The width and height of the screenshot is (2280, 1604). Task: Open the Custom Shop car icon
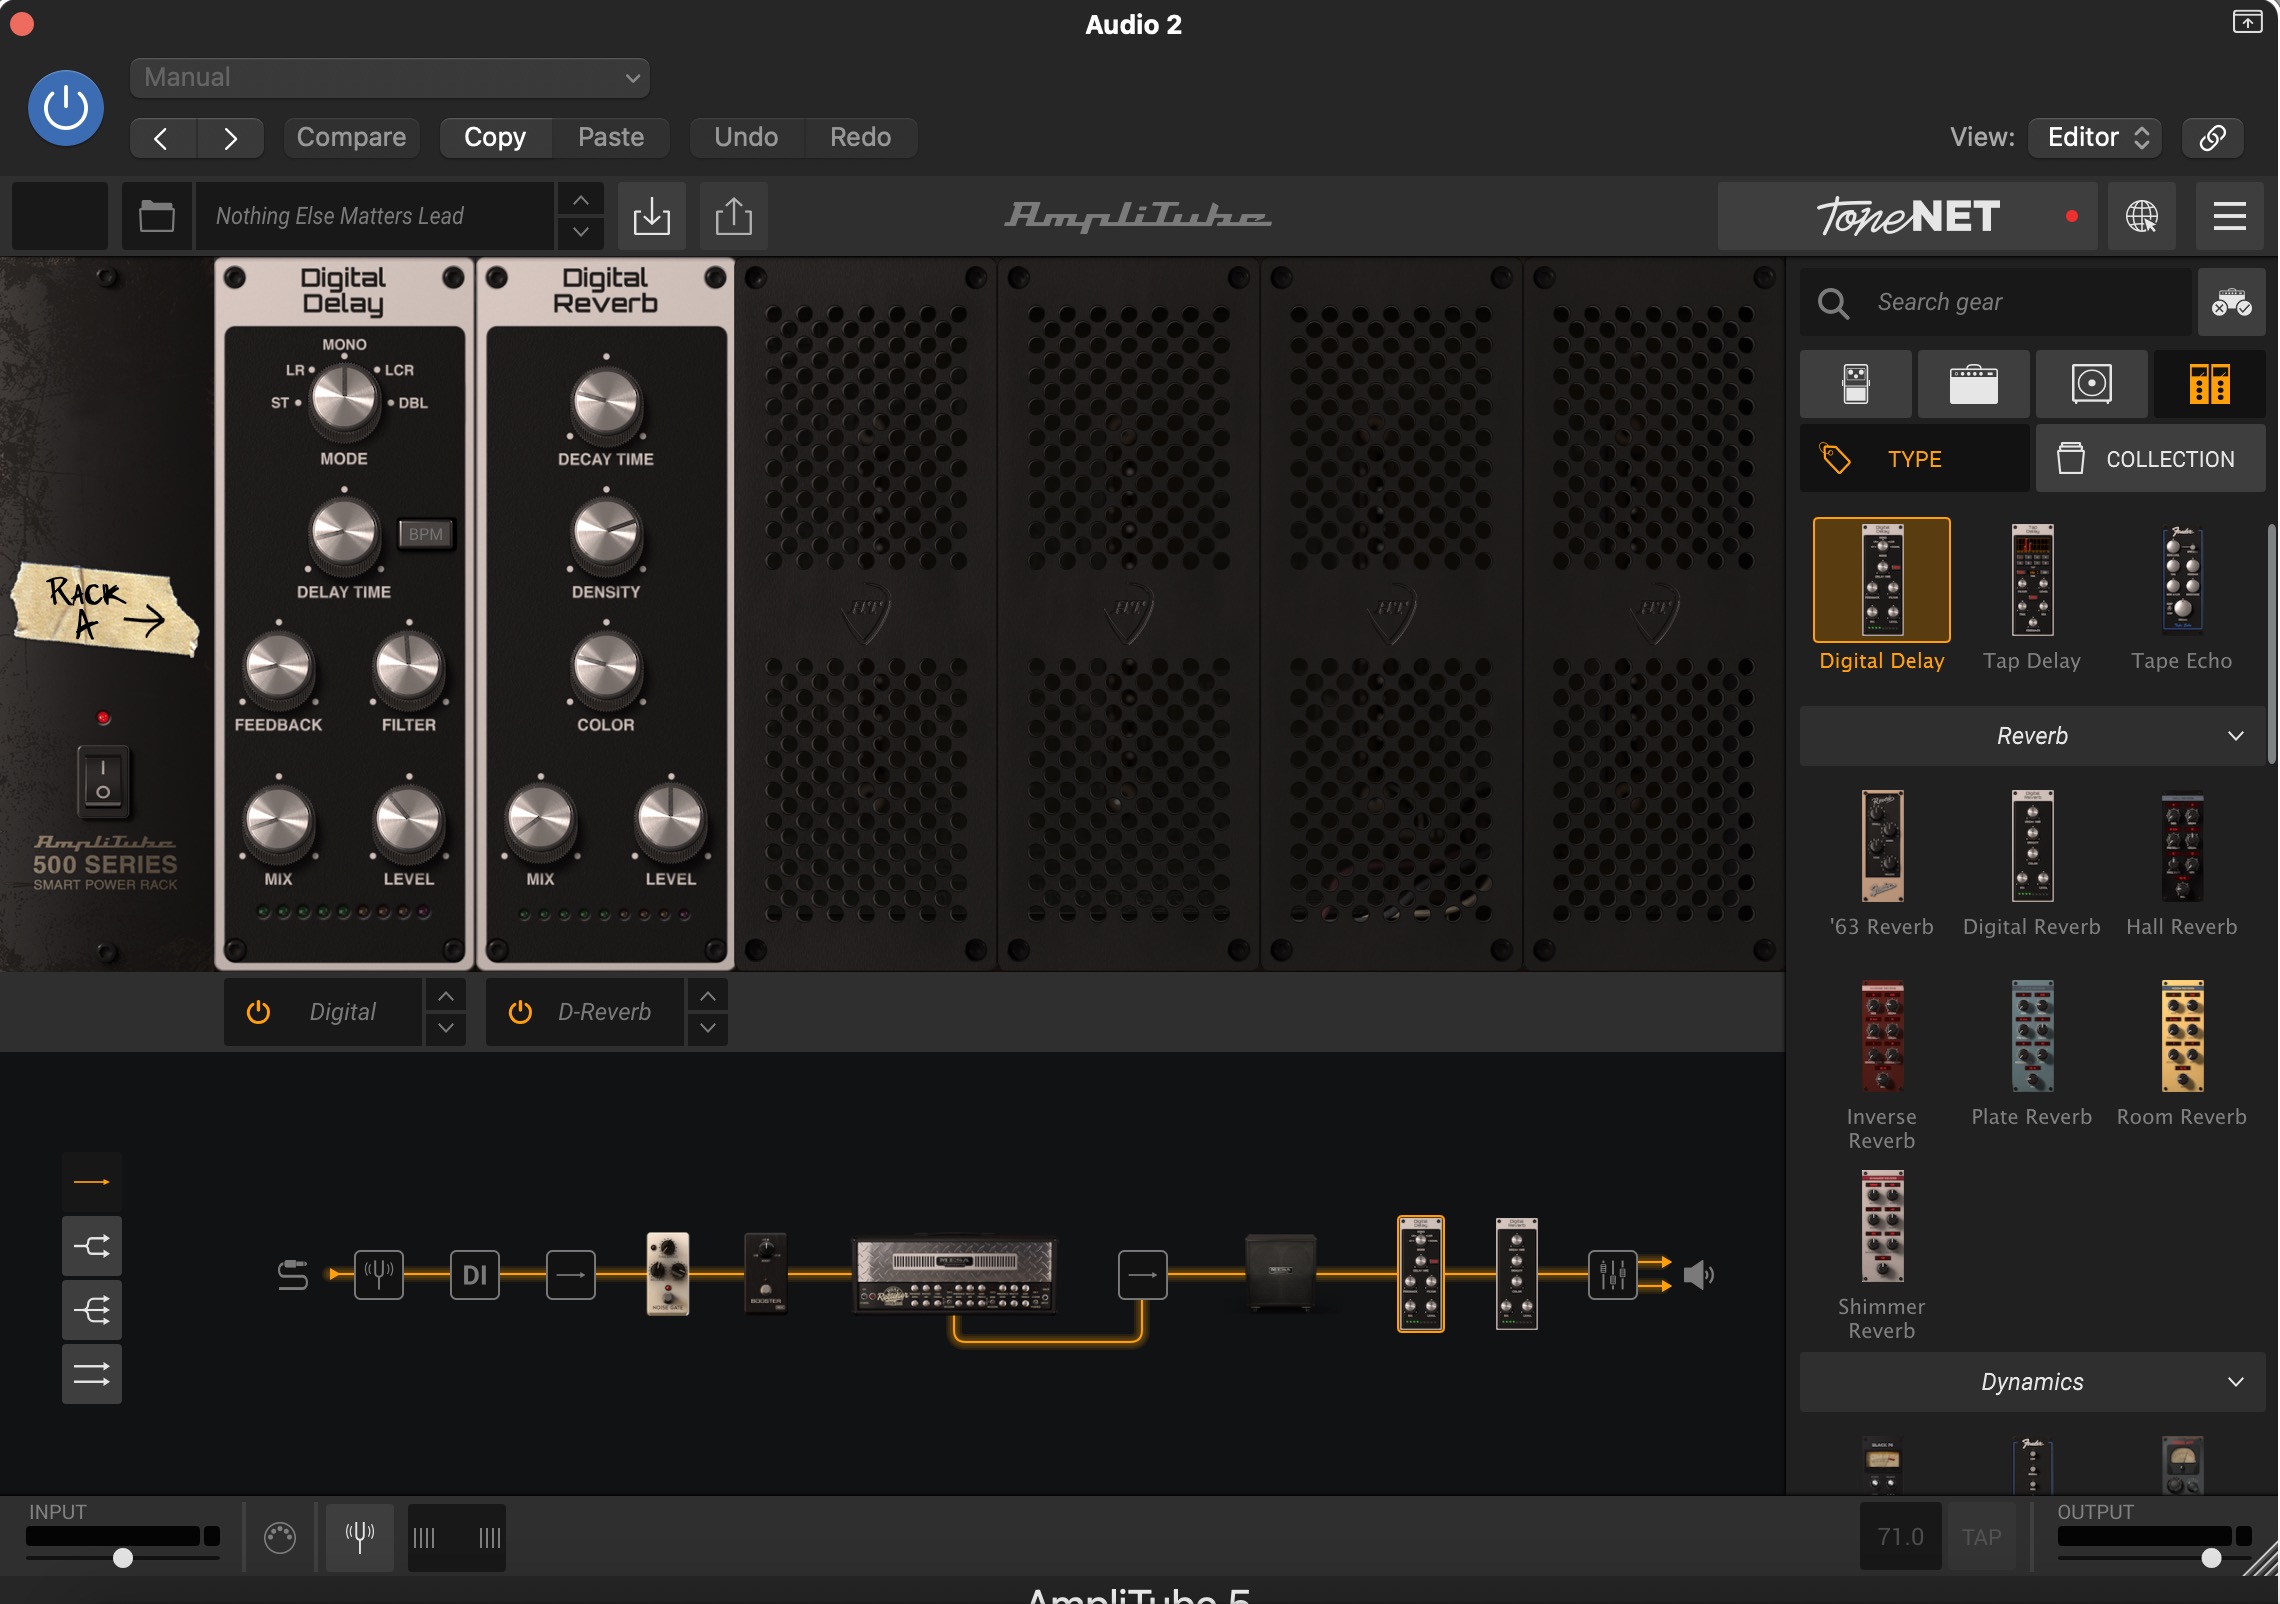click(x=2231, y=302)
